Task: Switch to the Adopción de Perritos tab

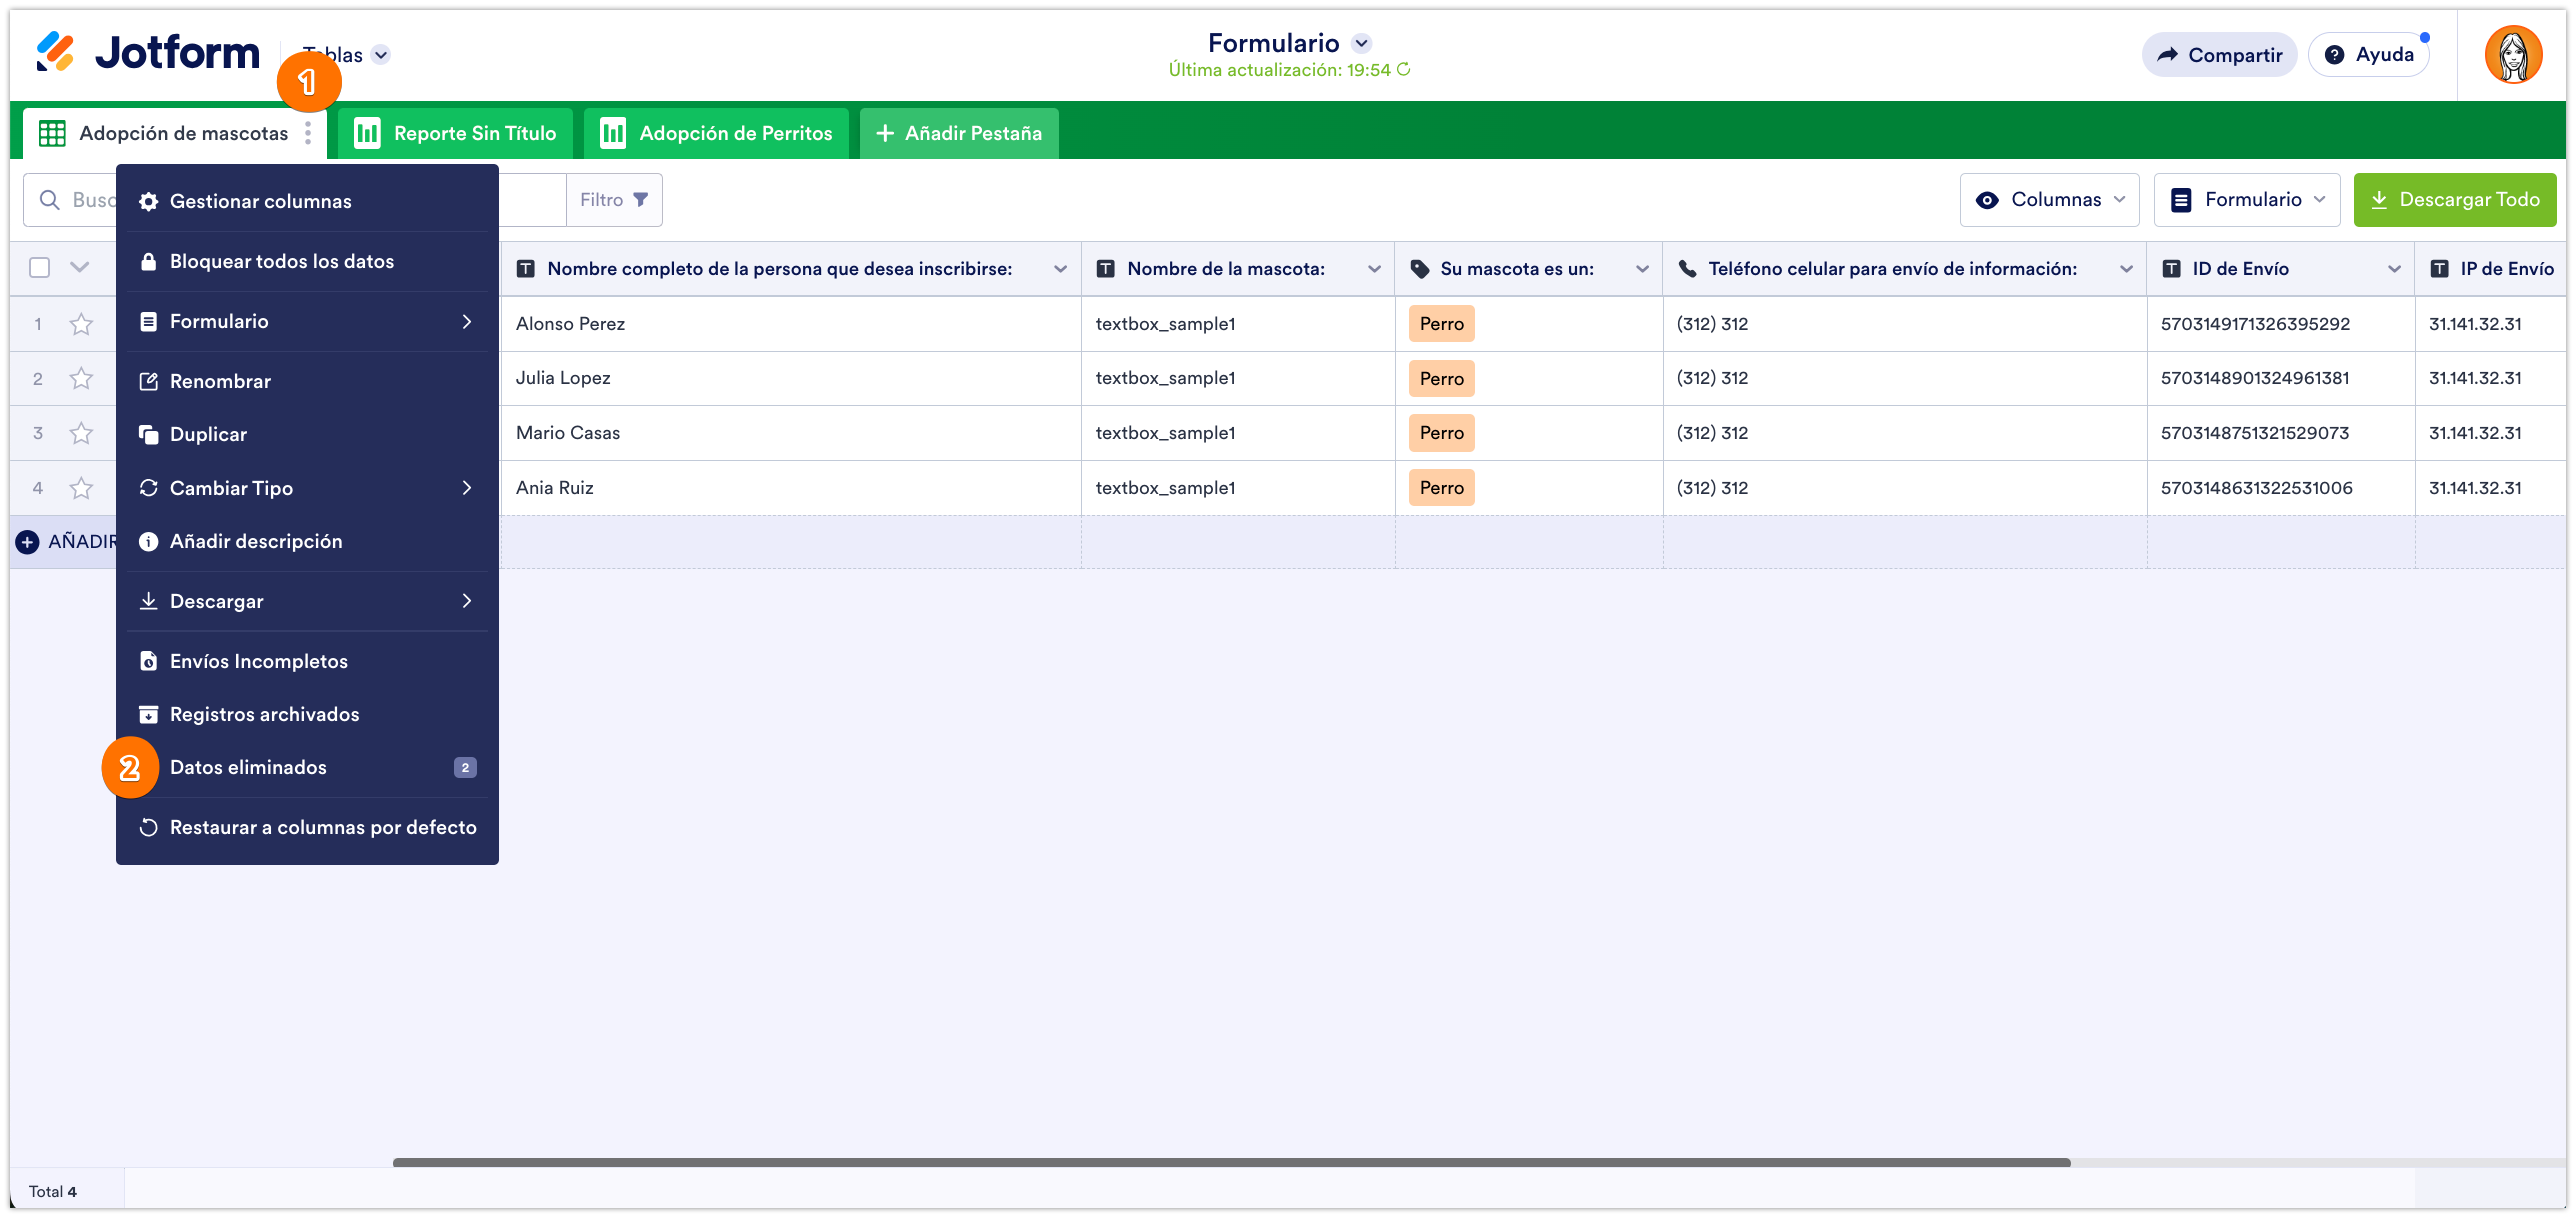Action: 715,132
